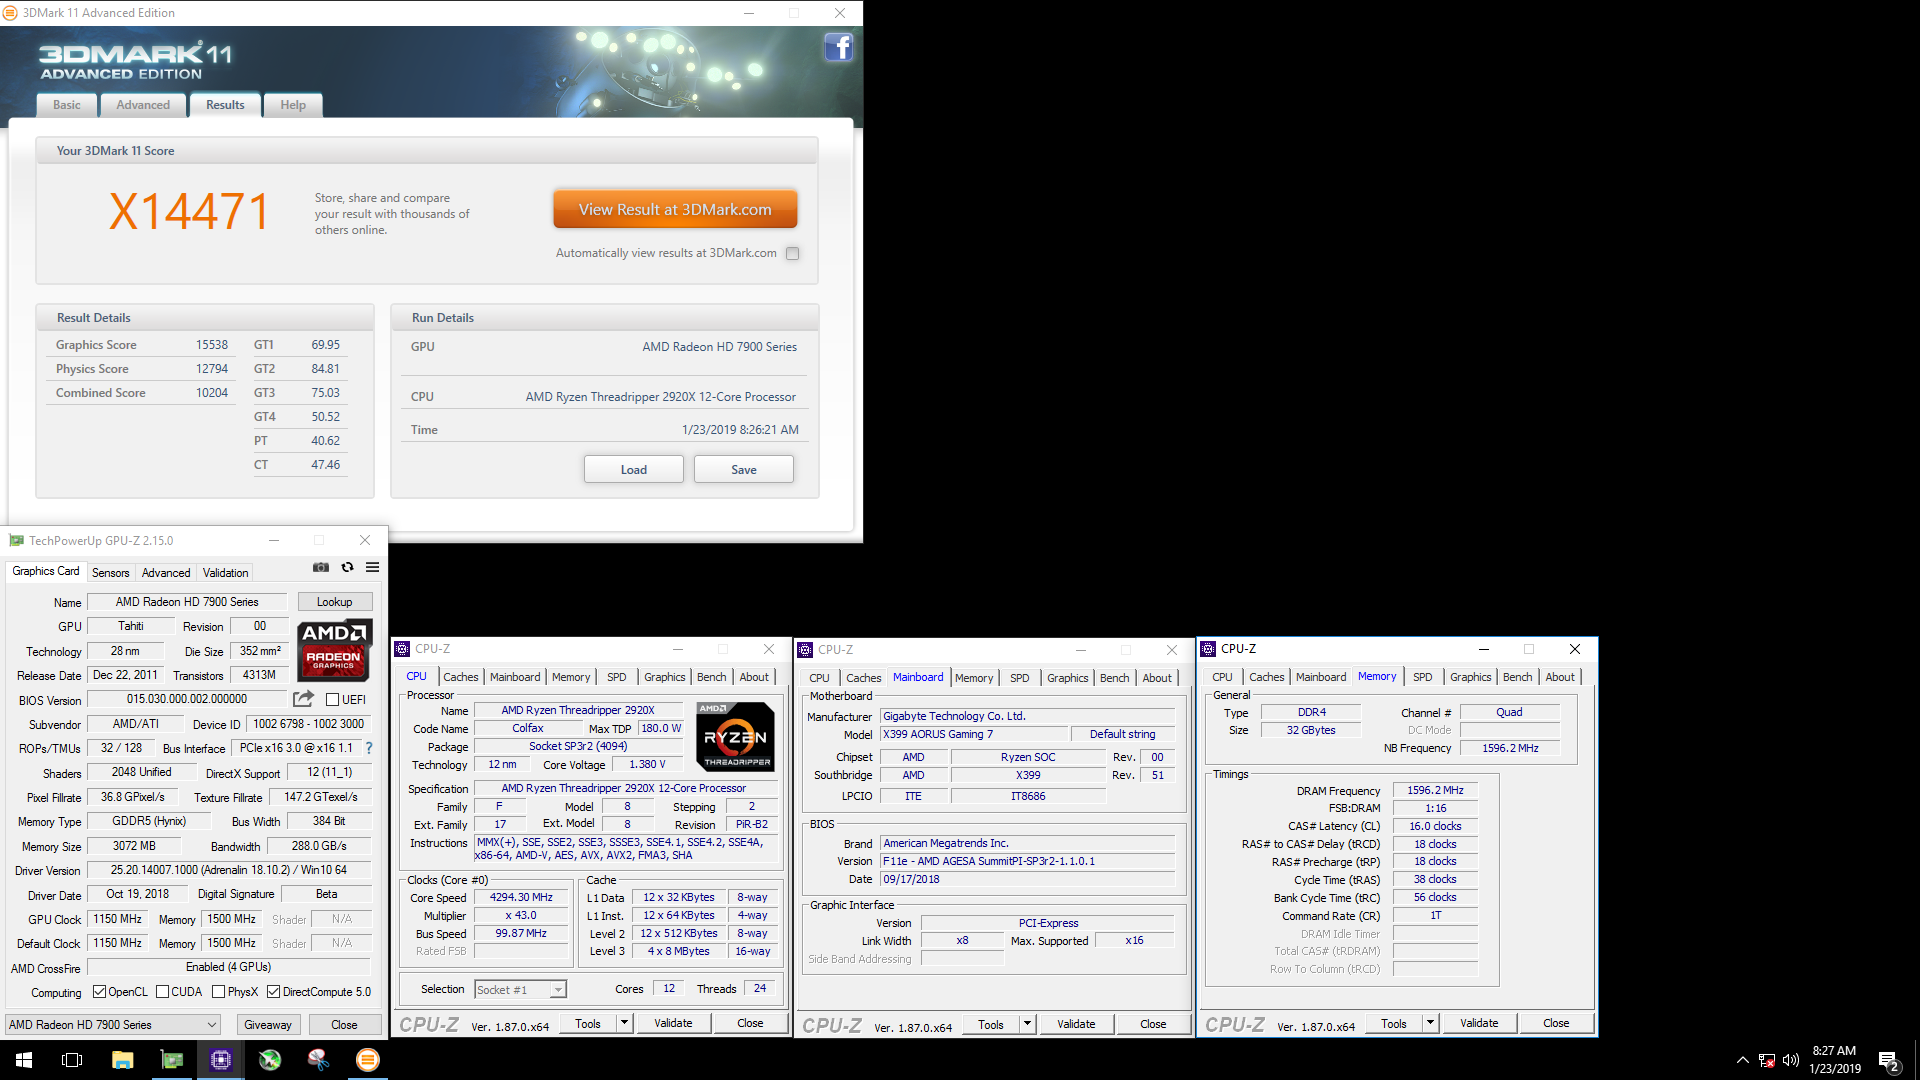The image size is (1920, 1080).
Task: Click Validate in first CPU-Z window
Action: coord(673,1023)
